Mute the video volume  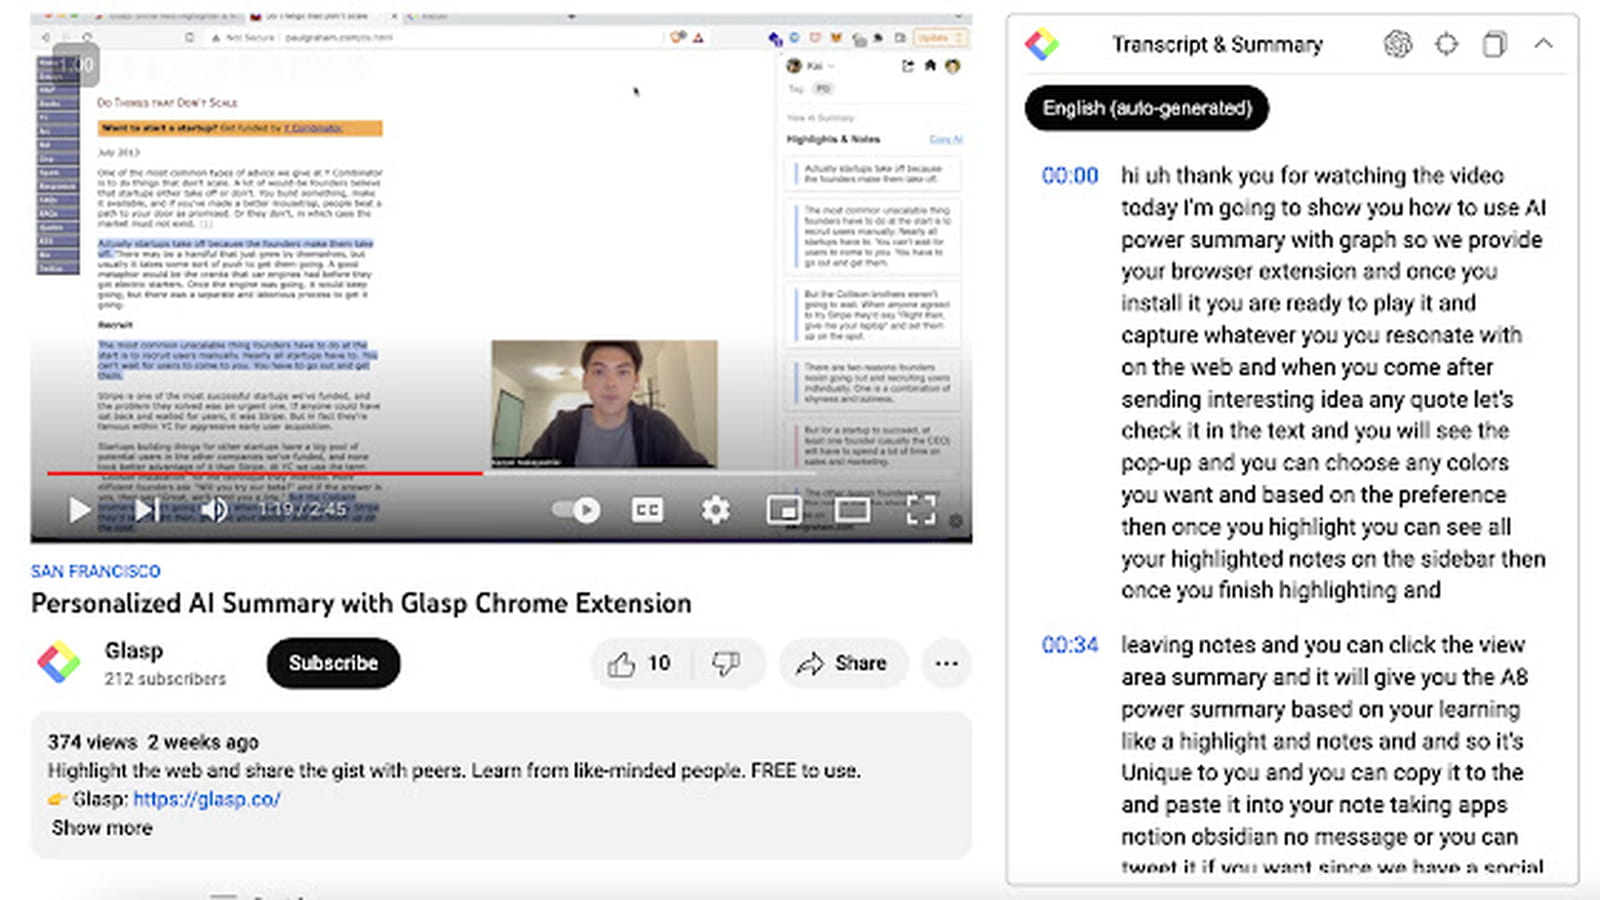coord(214,510)
